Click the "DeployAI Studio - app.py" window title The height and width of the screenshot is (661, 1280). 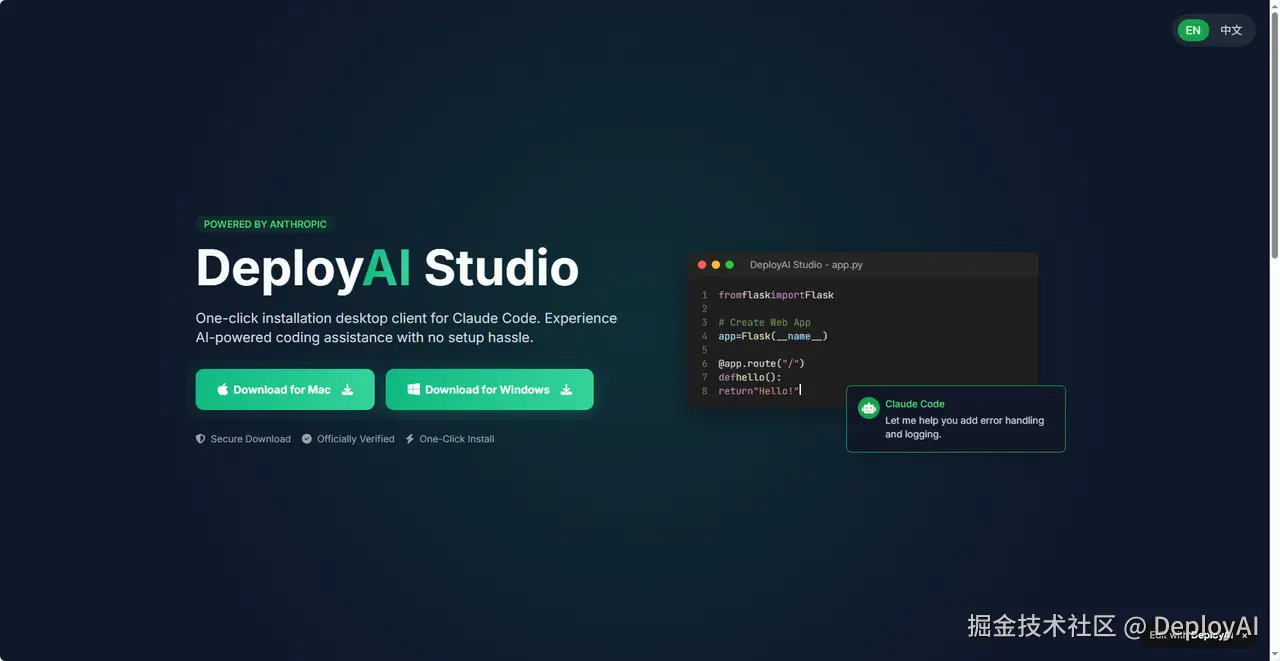806,265
